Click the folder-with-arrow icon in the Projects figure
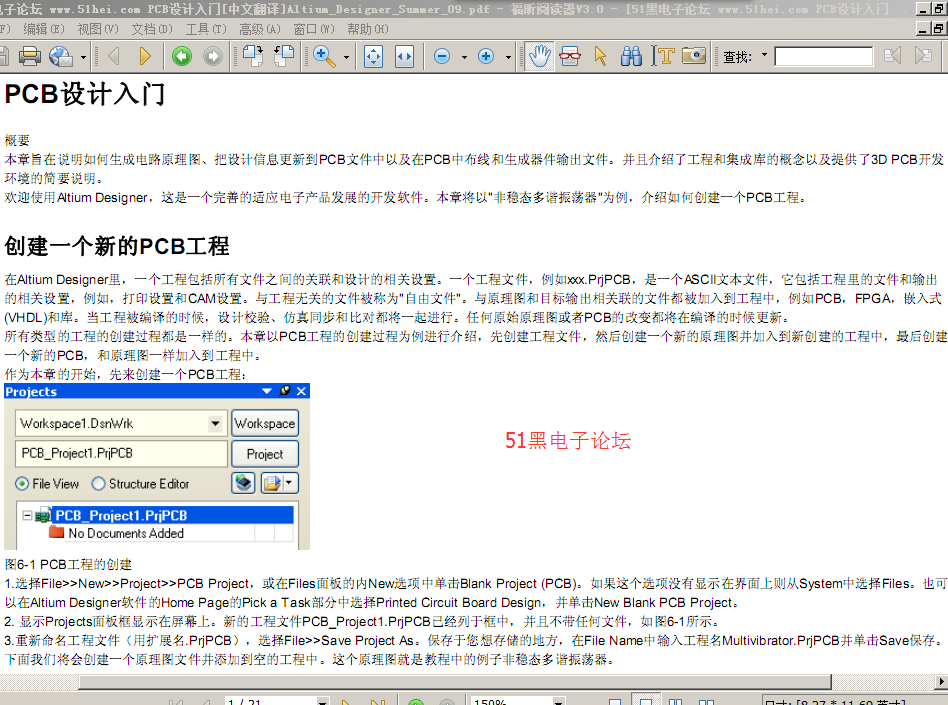Screen dimensions: 948x705 click(272, 483)
